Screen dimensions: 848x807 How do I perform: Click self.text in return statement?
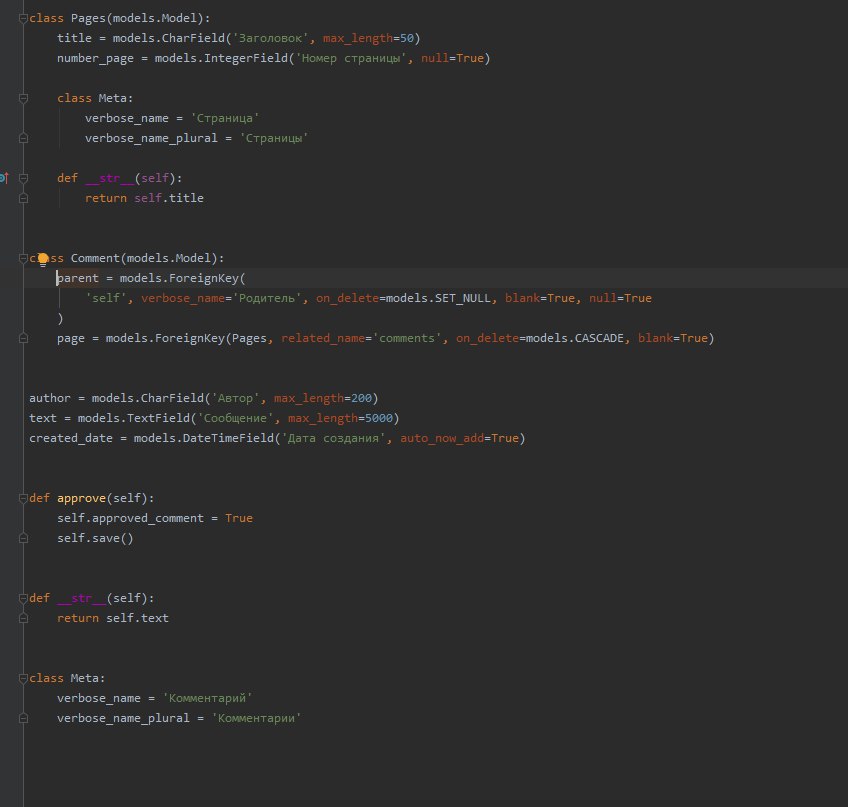click(x=137, y=618)
